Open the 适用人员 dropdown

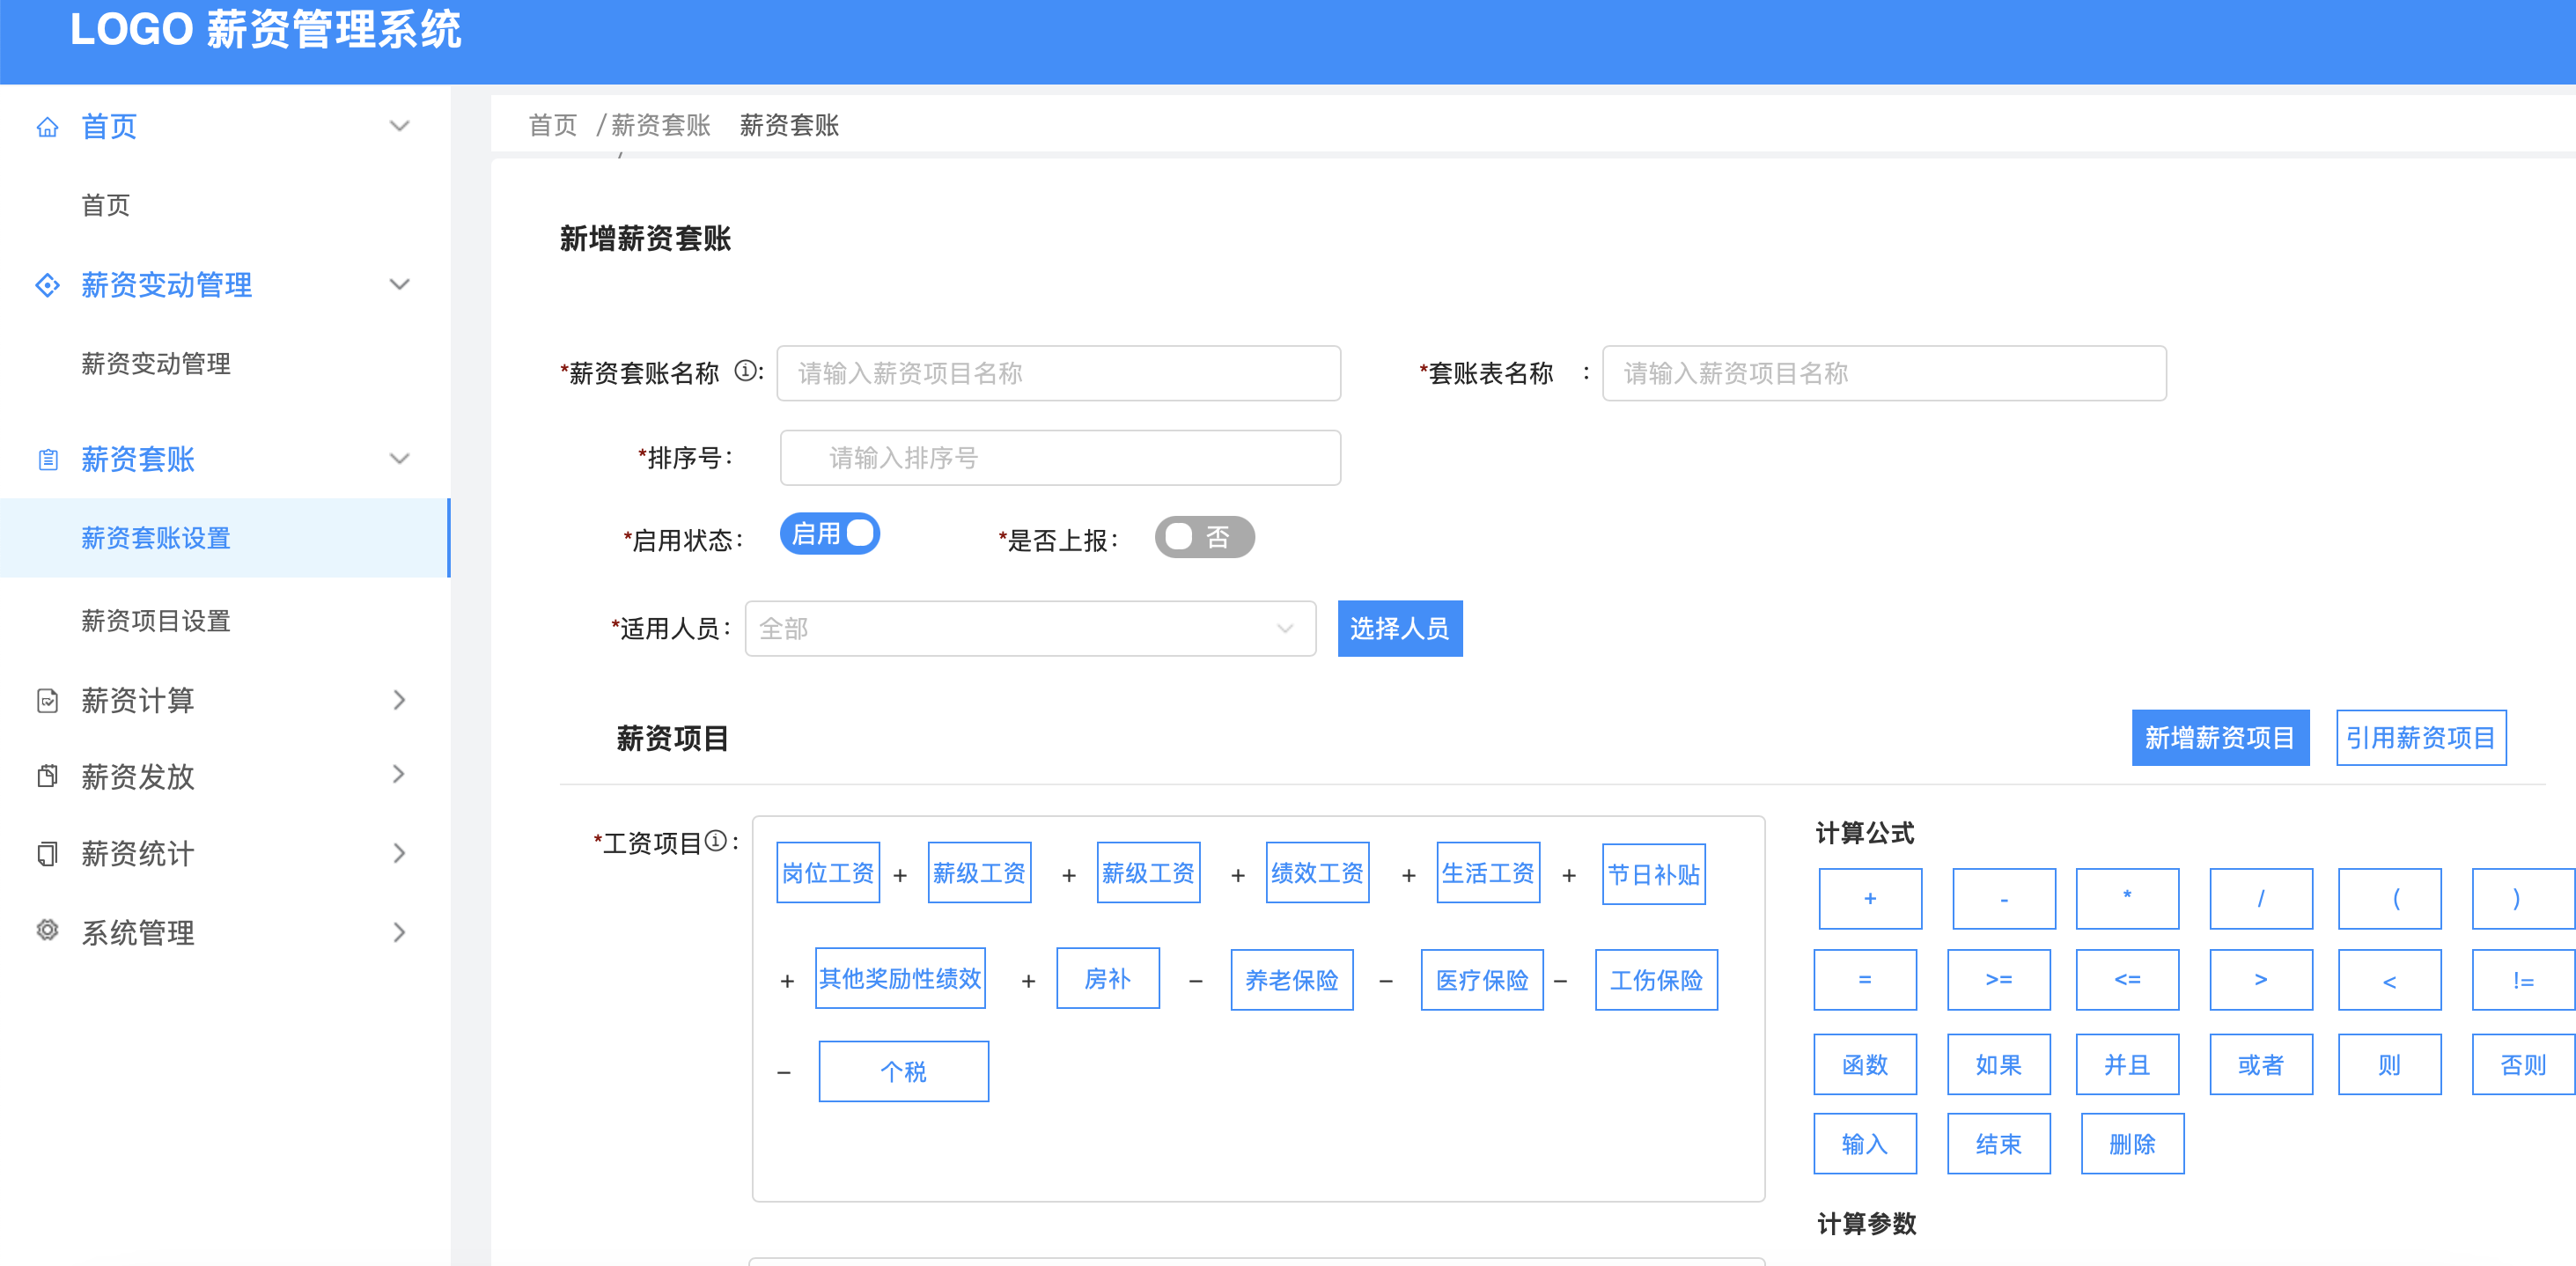pyautogui.click(x=1030, y=628)
